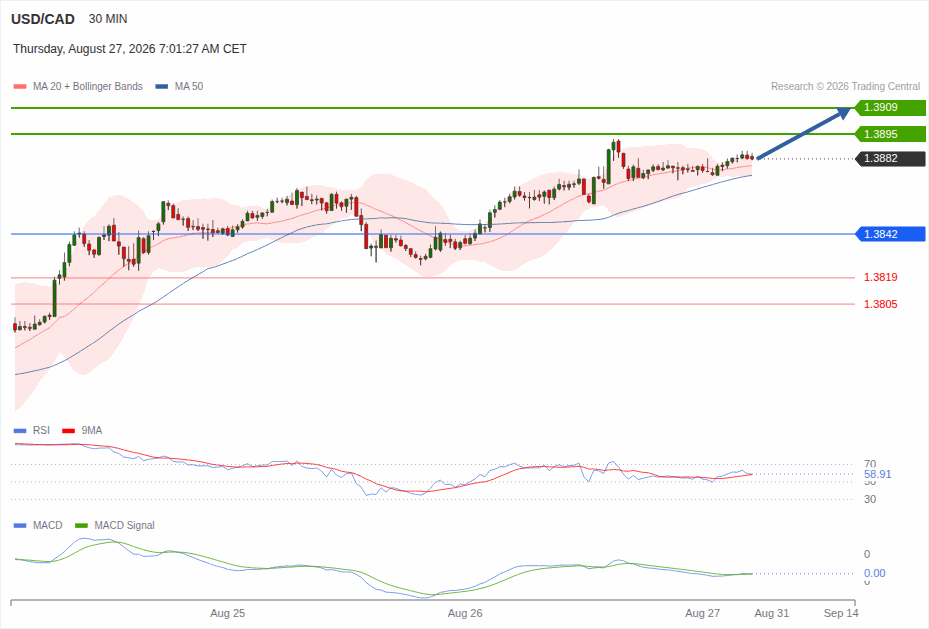This screenshot has width=929, height=629.
Task: Click the MACD Signal legend label
Action: coord(124,525)
